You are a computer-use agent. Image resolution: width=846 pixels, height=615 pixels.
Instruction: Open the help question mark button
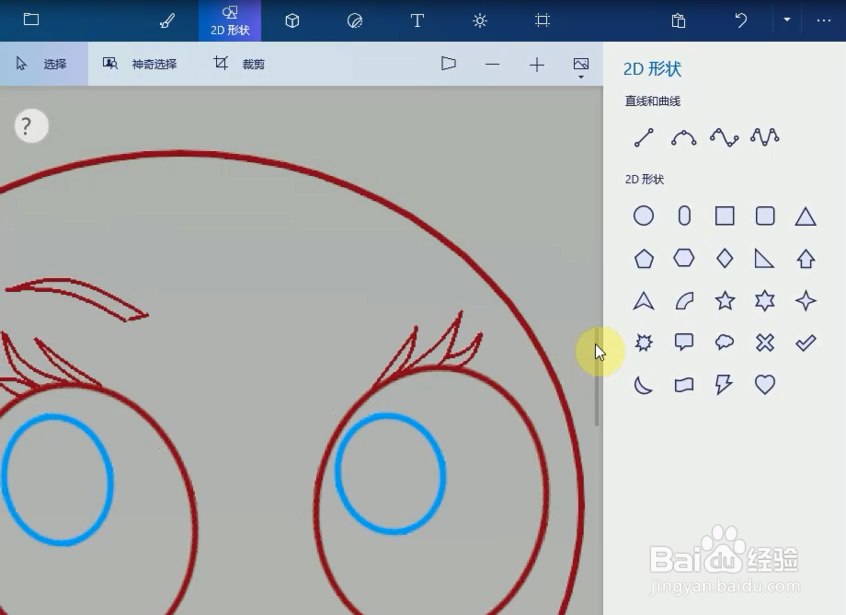[31, 126]
